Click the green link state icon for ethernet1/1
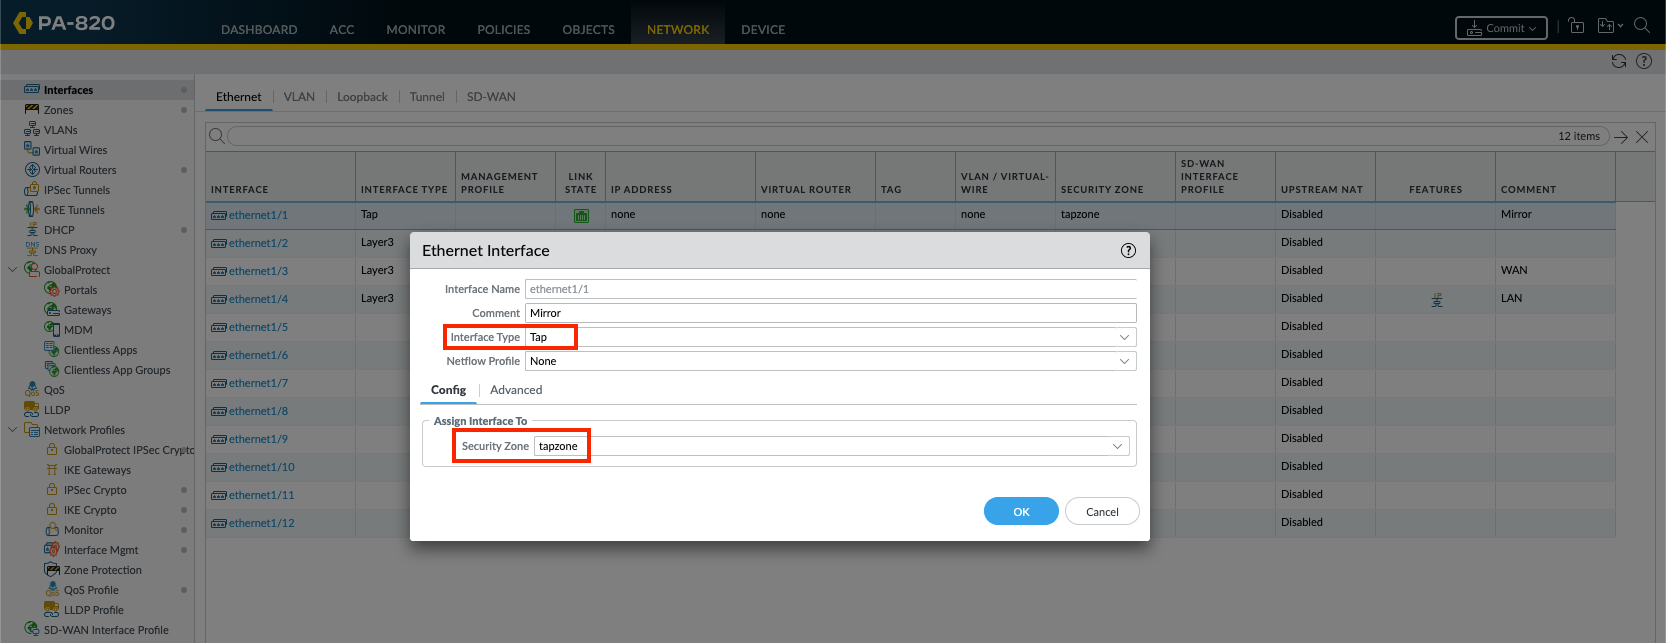Screen dimensions: 1666x643 coord(581,215)
